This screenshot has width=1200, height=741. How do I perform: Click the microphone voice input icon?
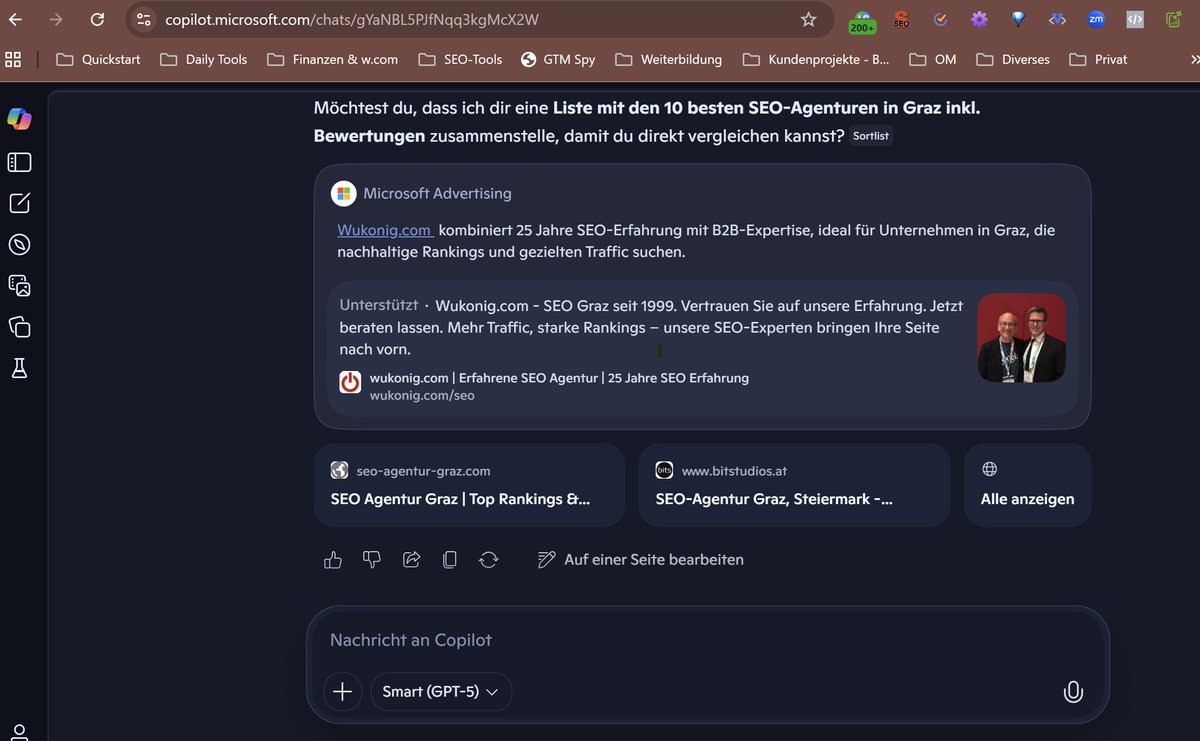pyautogui.click(x=1073, y=692)
